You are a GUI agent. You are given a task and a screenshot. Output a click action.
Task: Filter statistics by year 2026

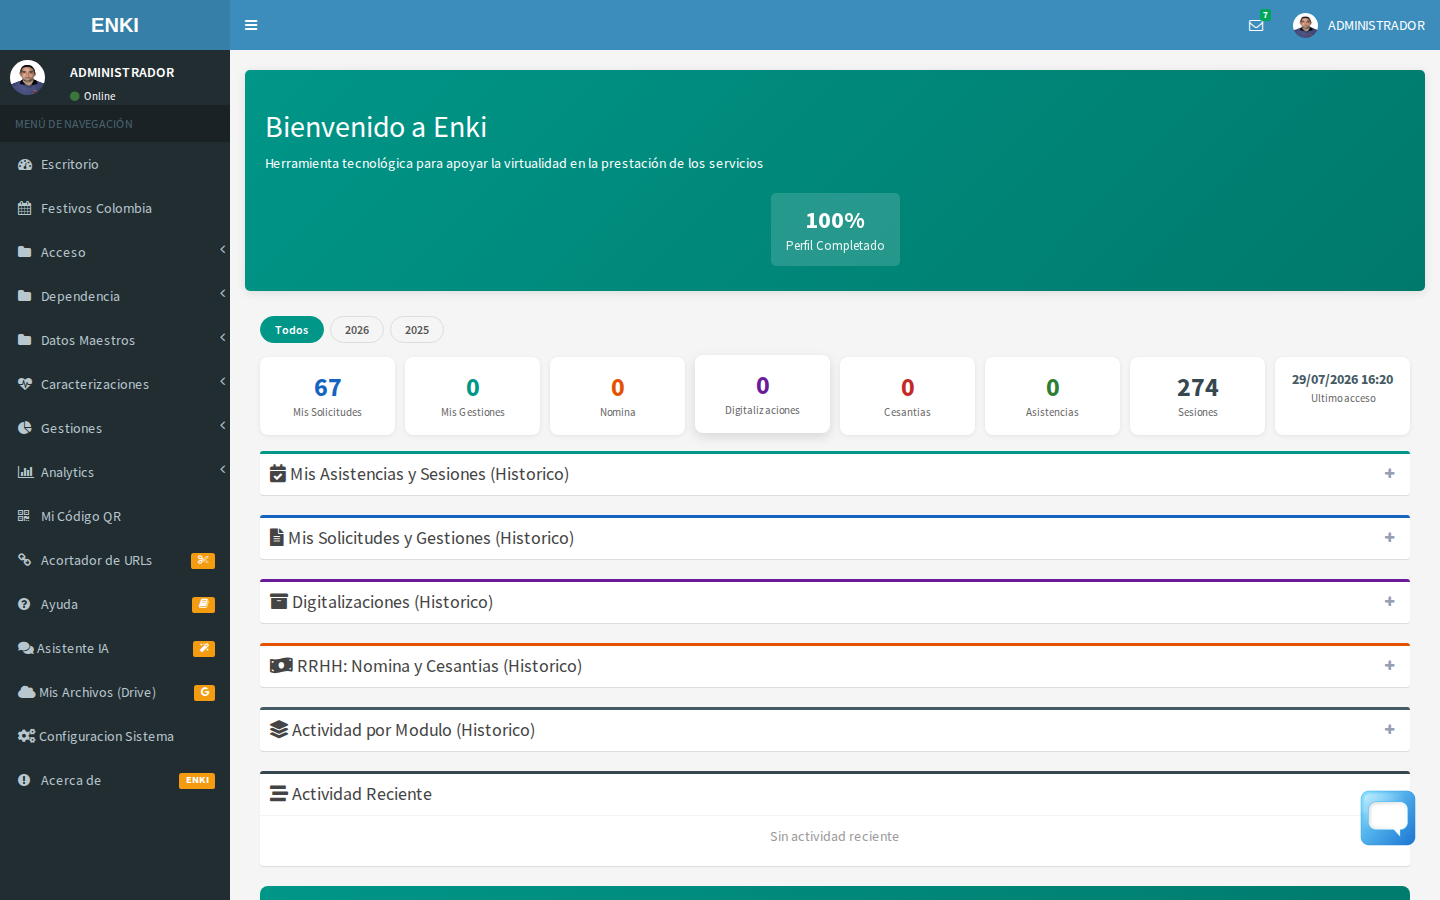pos(357,330)
